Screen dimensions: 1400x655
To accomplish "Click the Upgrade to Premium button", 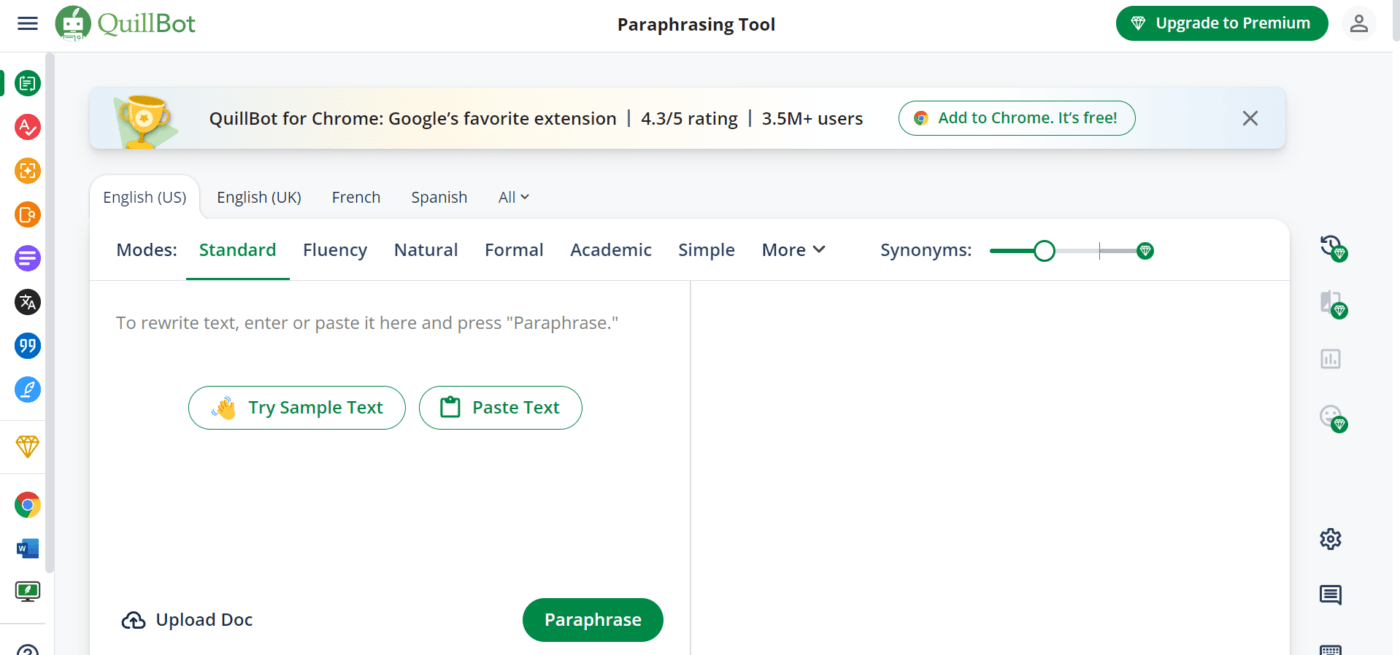I will 1222,23.
